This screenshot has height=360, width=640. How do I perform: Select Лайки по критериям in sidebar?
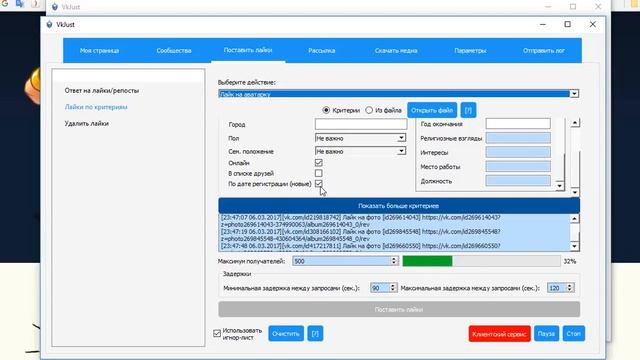pos(96,107)
